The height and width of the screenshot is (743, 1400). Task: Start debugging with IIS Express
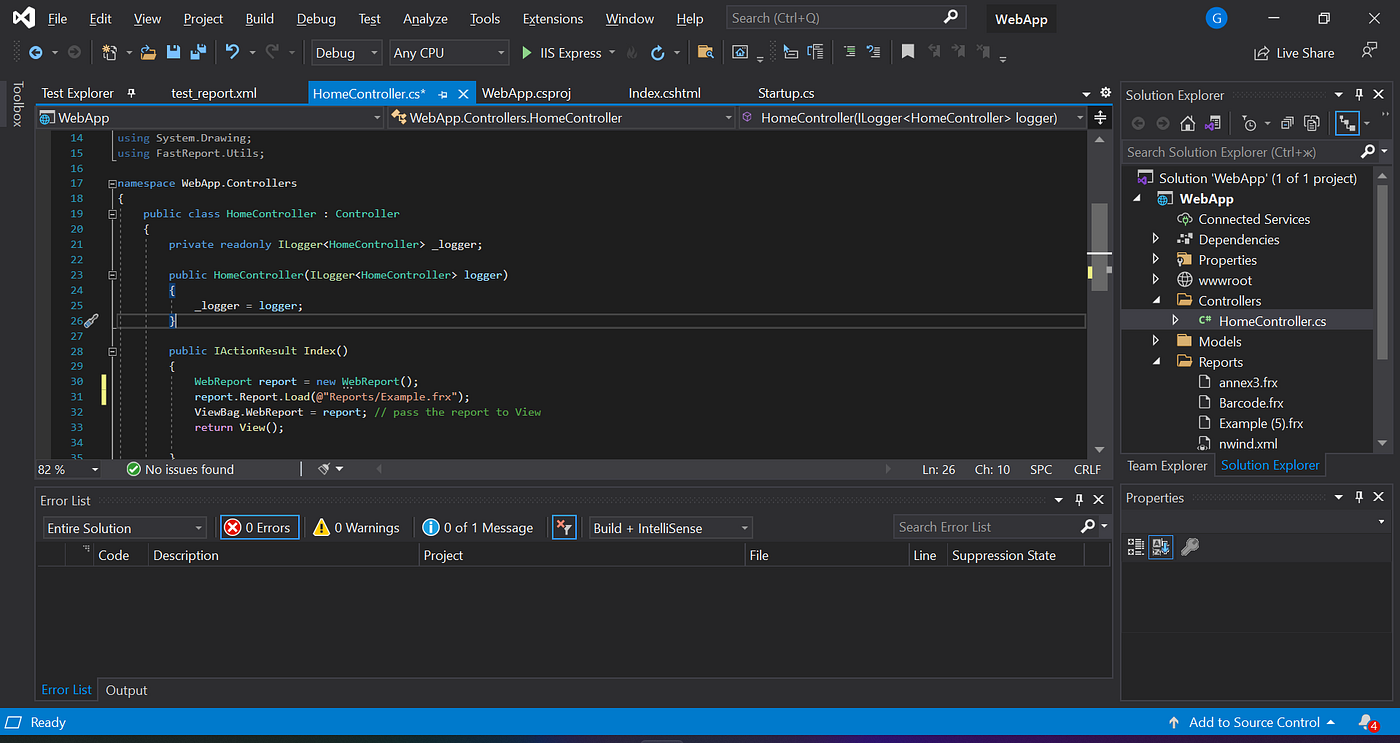click(525, 52)
